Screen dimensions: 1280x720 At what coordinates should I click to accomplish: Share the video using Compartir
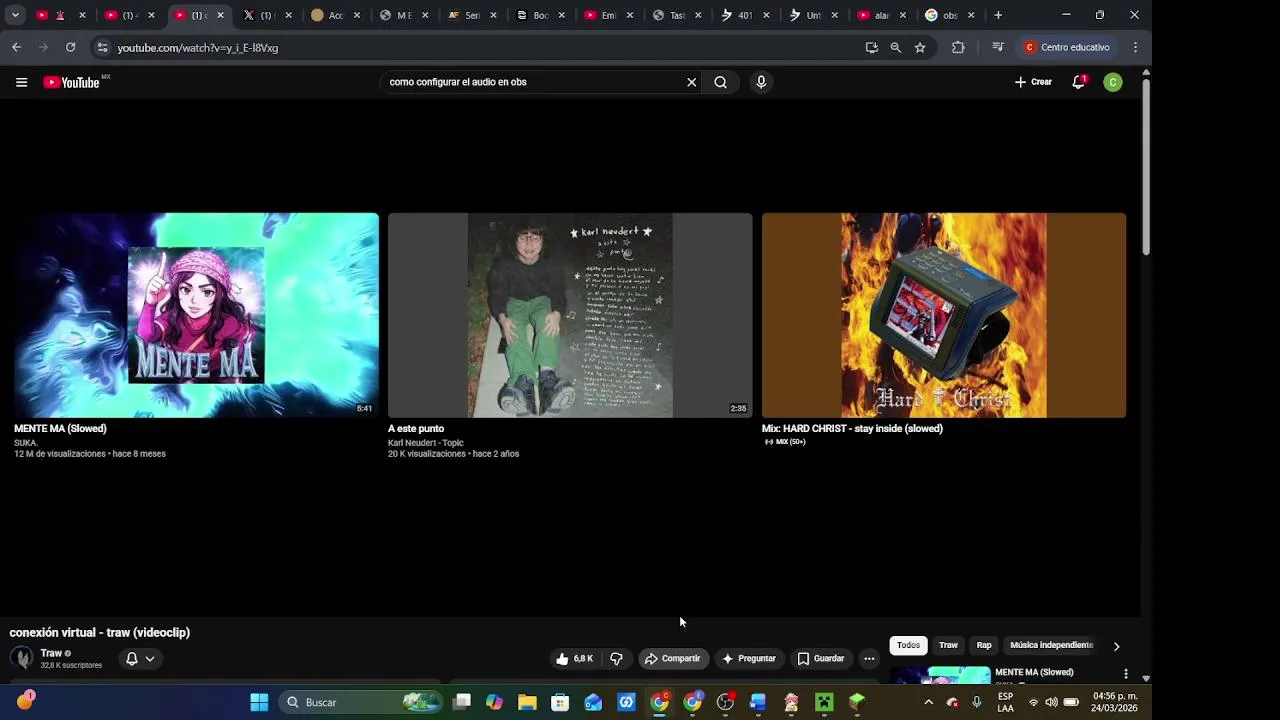[x=673, y=659]
